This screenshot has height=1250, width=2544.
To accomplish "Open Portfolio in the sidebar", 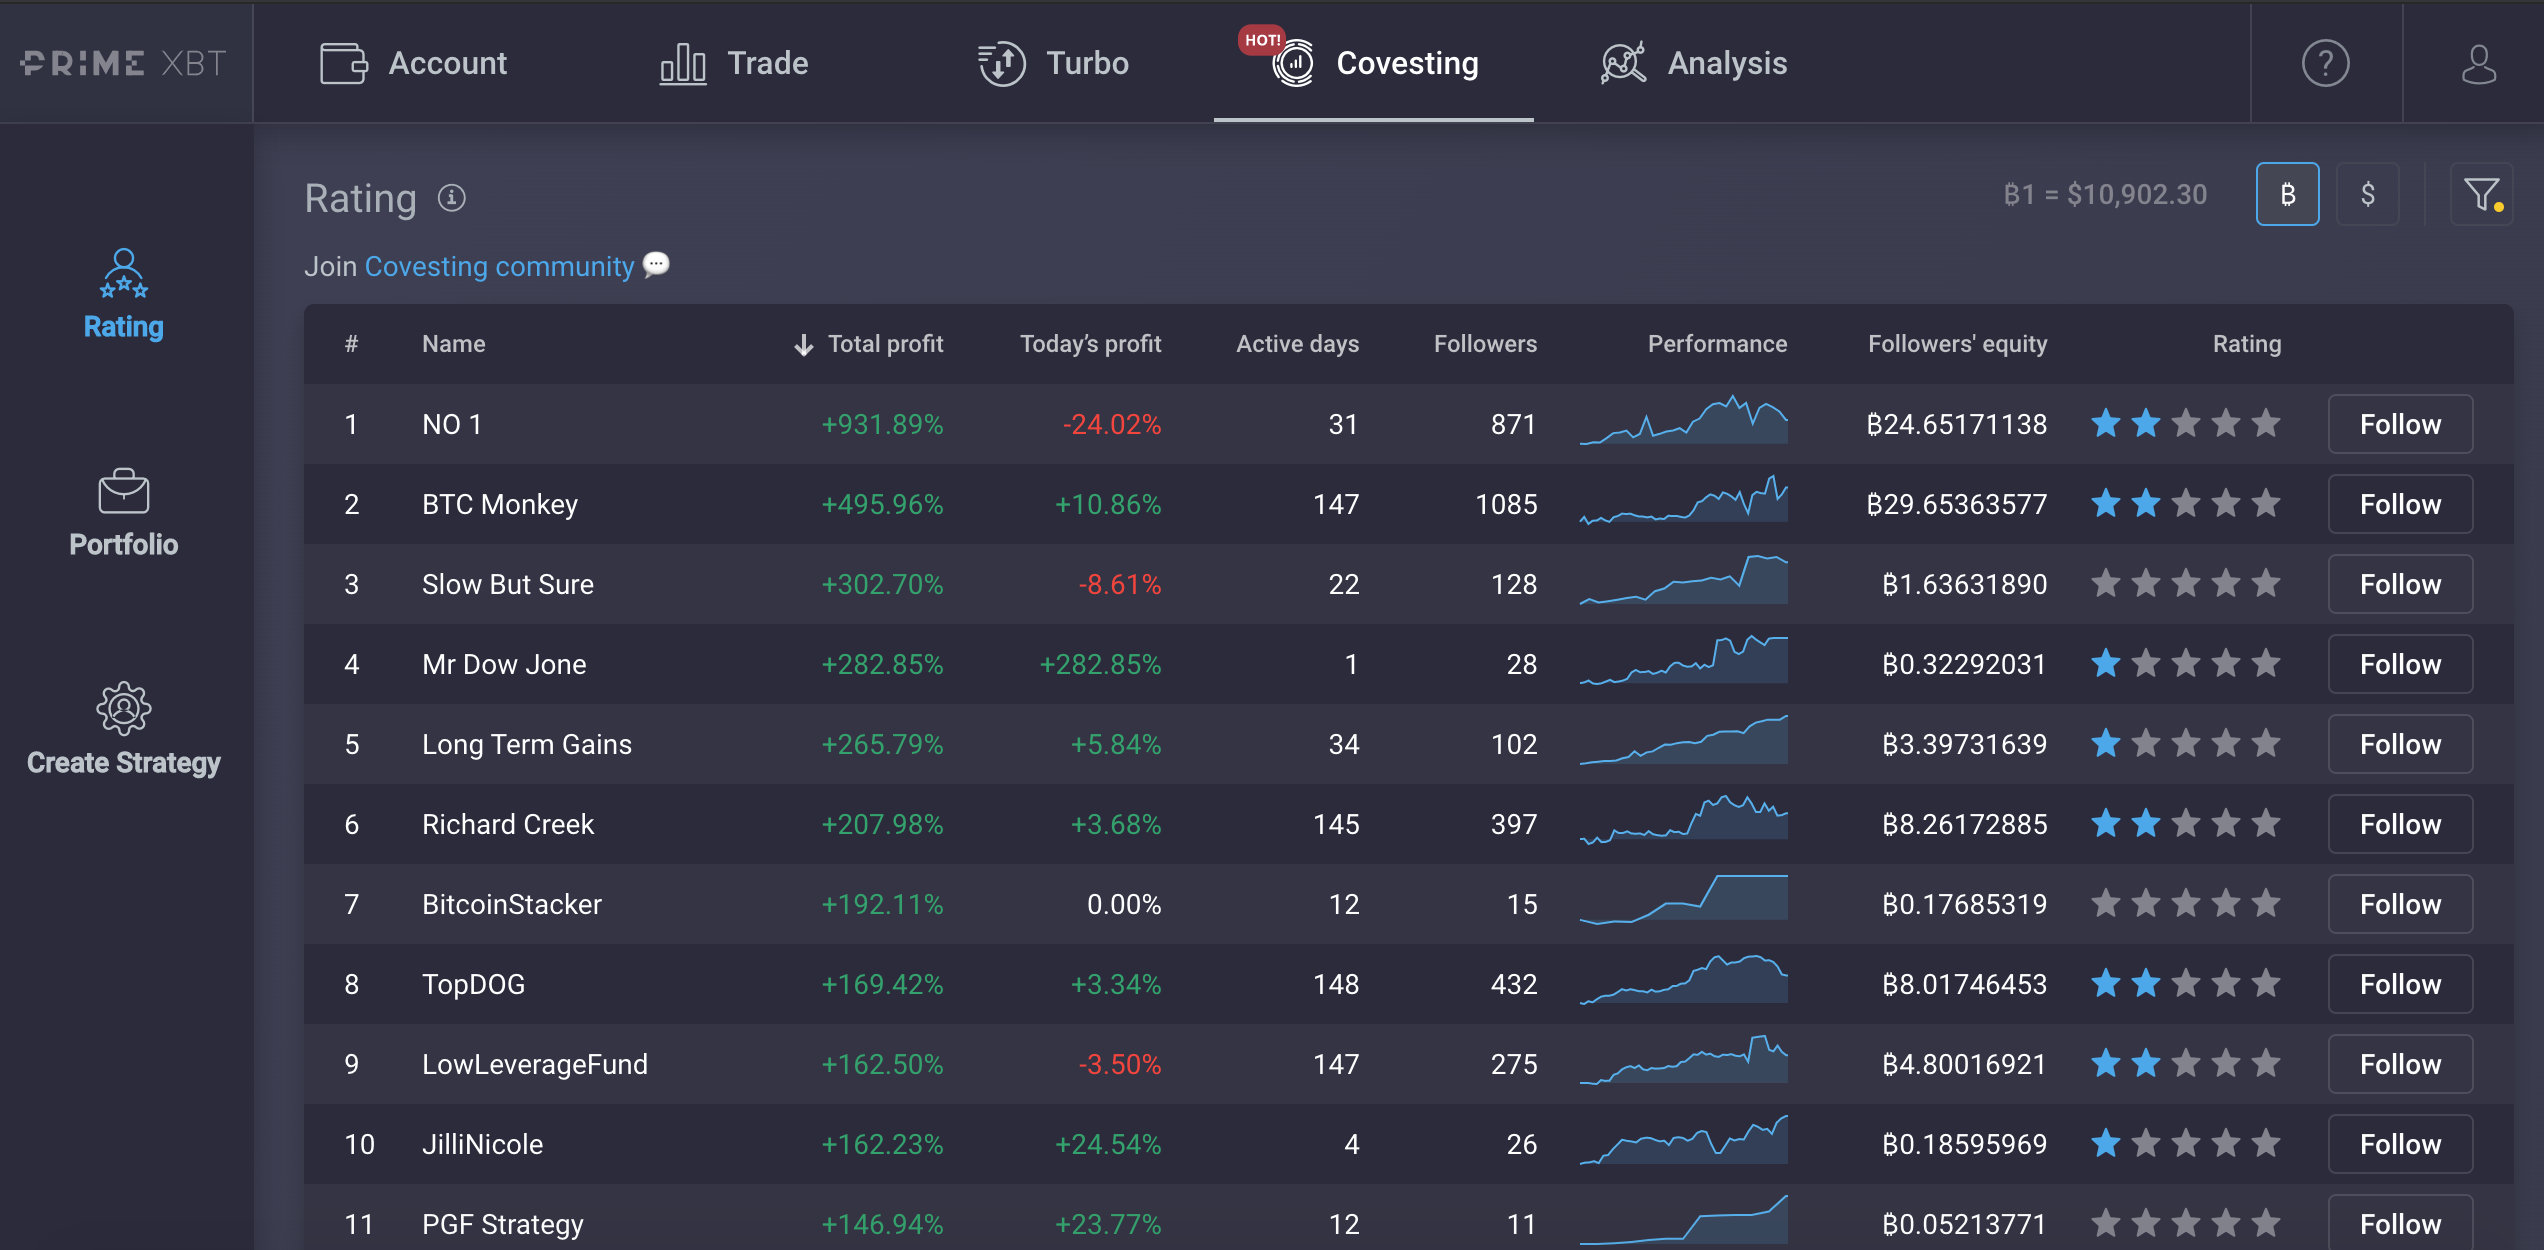I will point(124,513).
